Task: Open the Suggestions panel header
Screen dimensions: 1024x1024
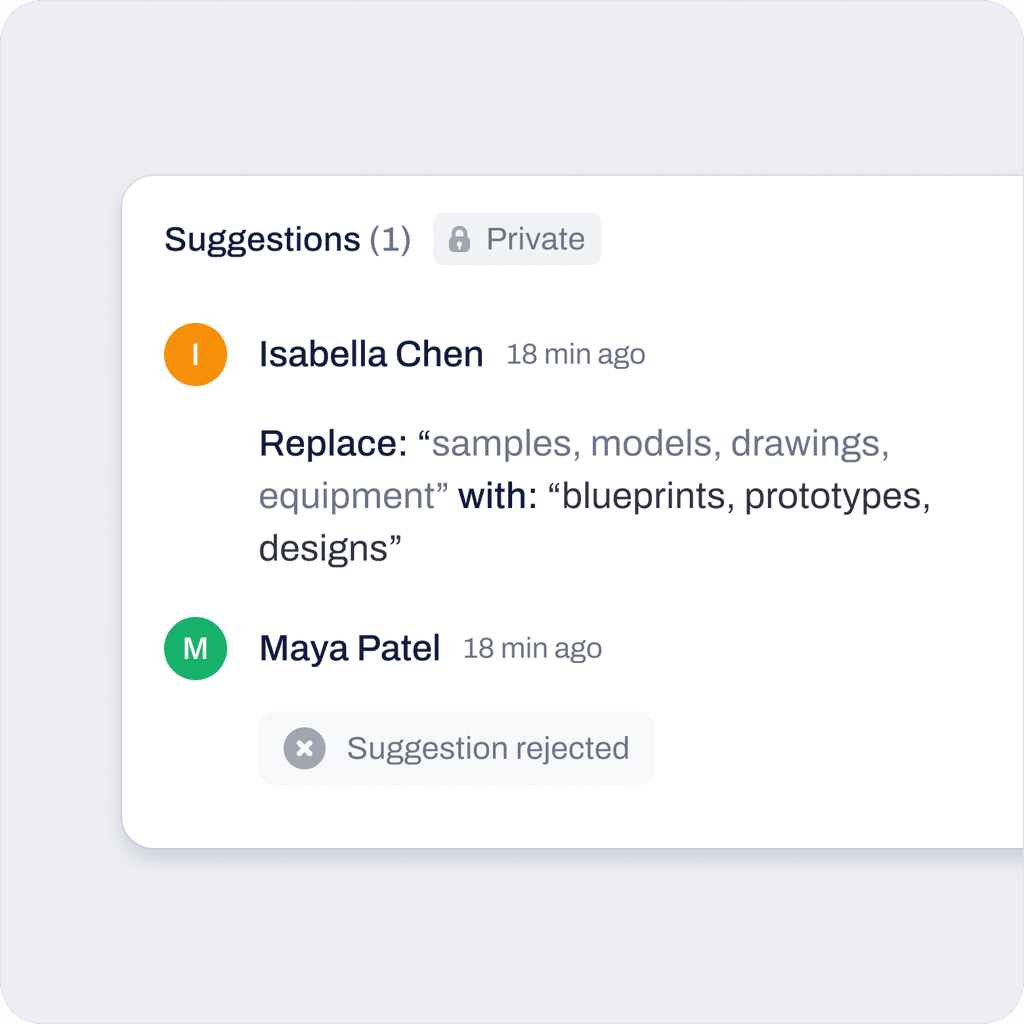Action: click(262, 239)
